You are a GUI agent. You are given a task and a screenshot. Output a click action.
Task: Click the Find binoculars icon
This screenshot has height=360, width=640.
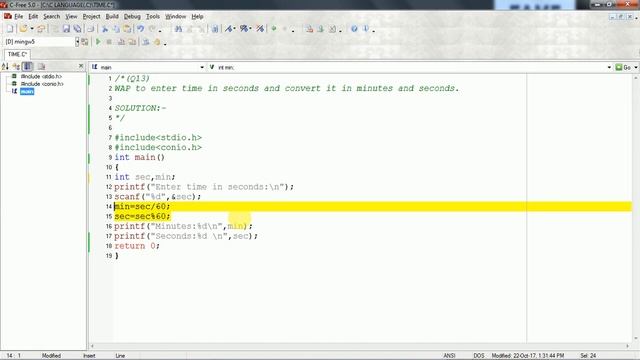tap(178, 29)
